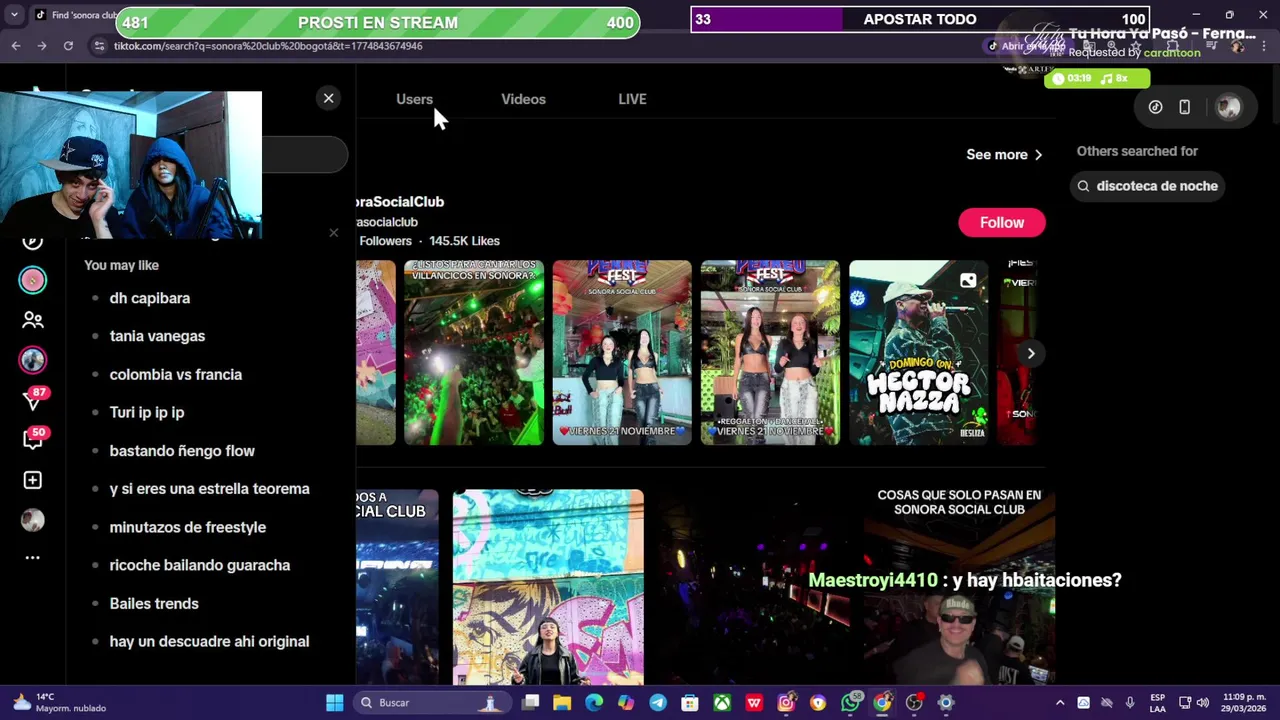Select the Turi ip ip ip suggestion
The image size is (1280, 720).
coord(147,412)
